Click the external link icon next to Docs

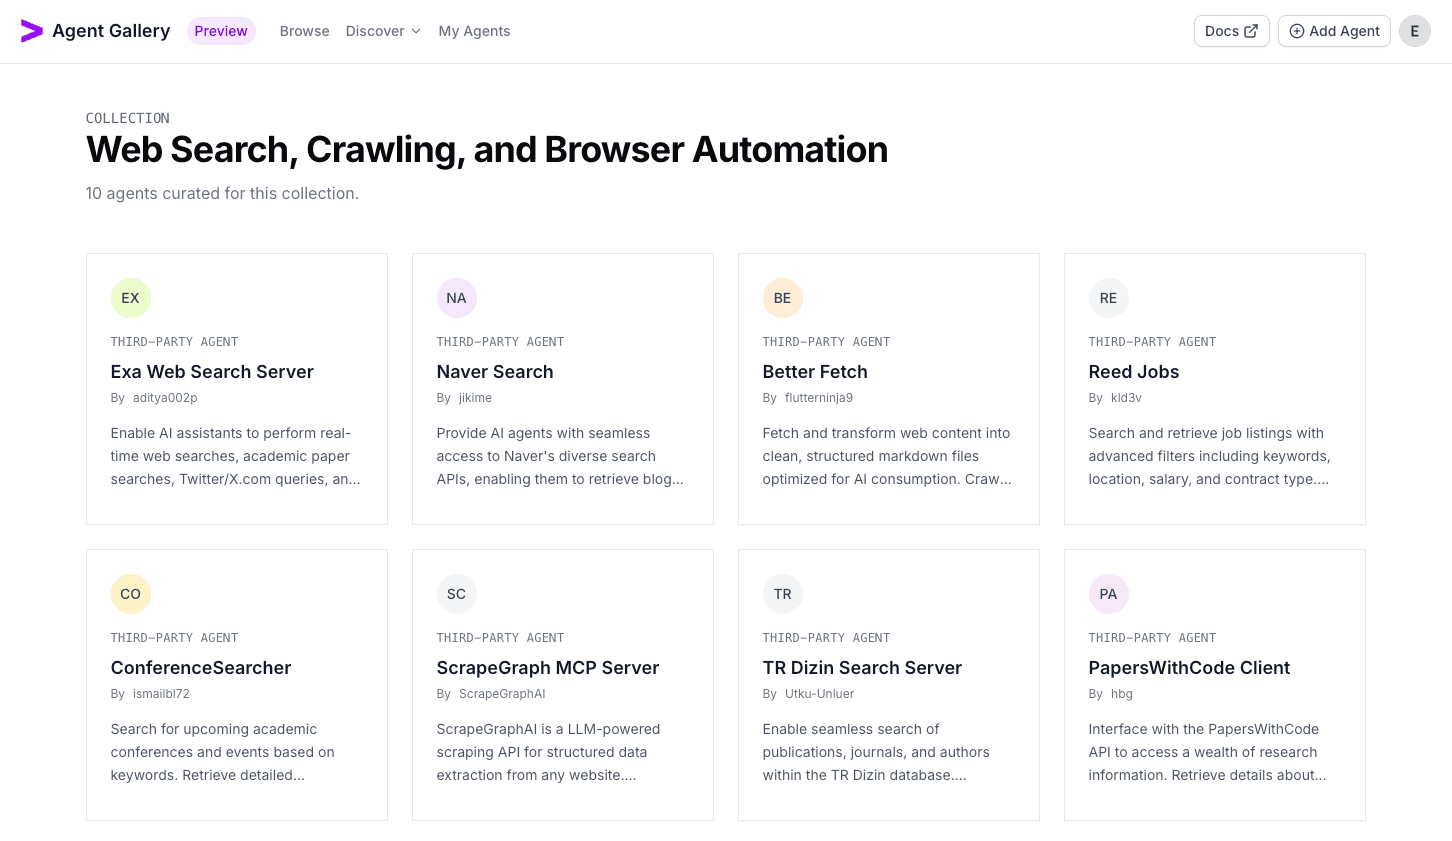[x=1251, y=31]
